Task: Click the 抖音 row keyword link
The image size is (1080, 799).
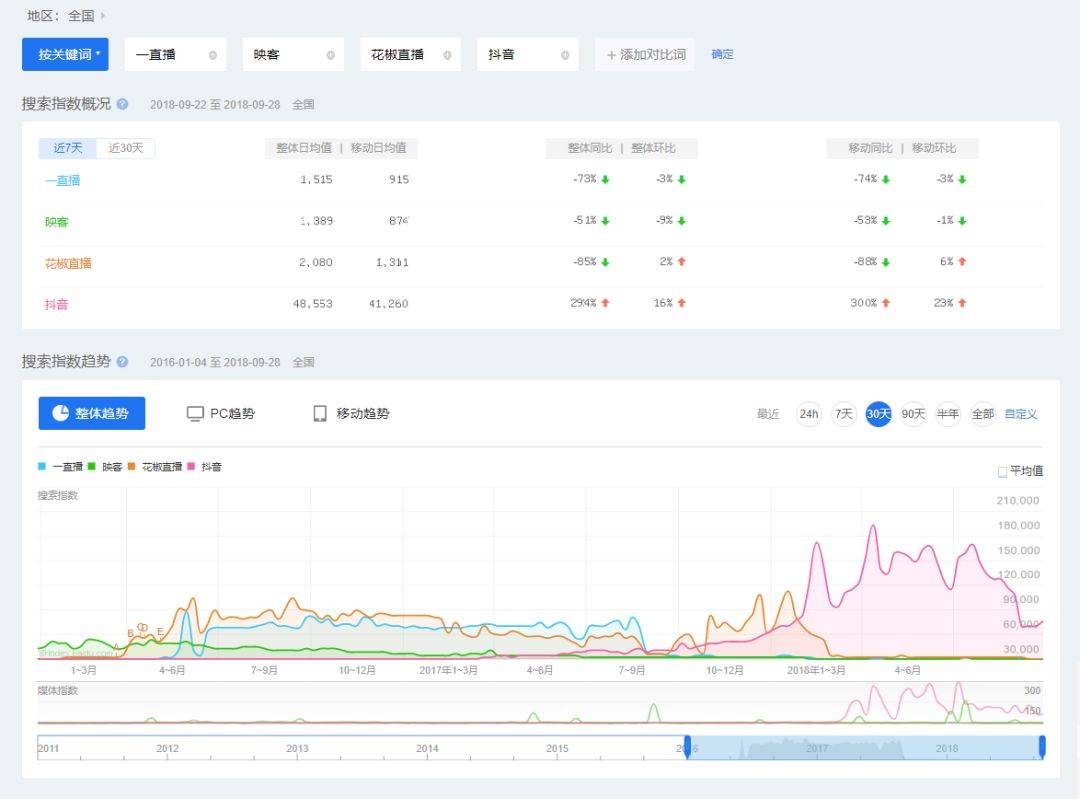Action: (x=56, y=304)
